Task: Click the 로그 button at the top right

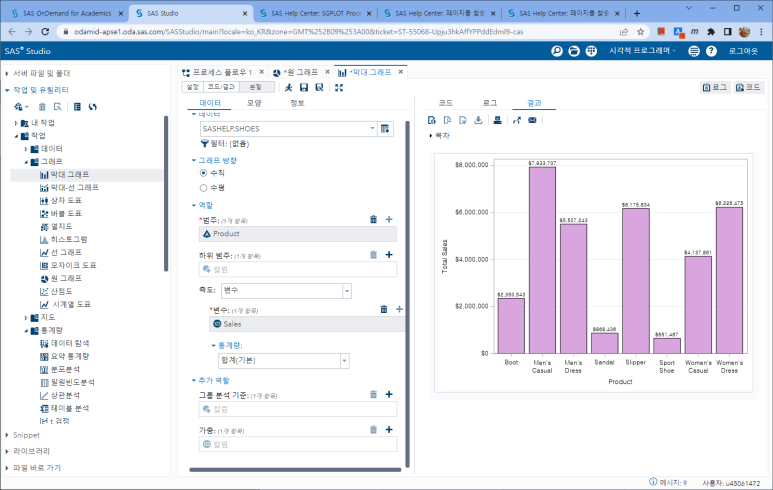Action: pos(715,87)
